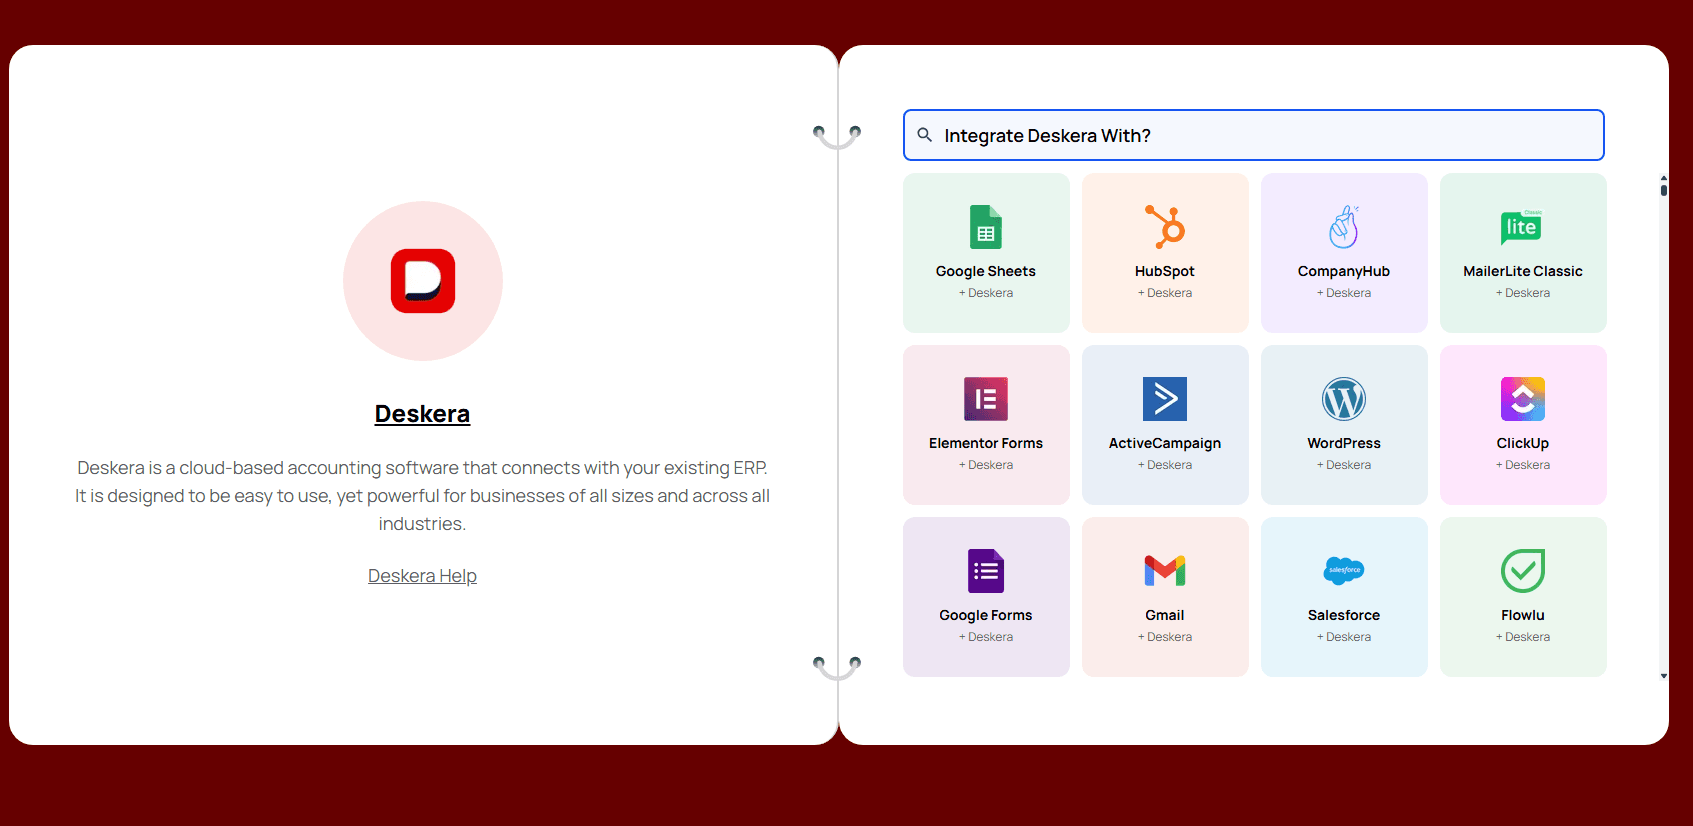Choose the CompanyHub app icon
The height and width of the screenshot is (826, 1693).
[1344, 227]
